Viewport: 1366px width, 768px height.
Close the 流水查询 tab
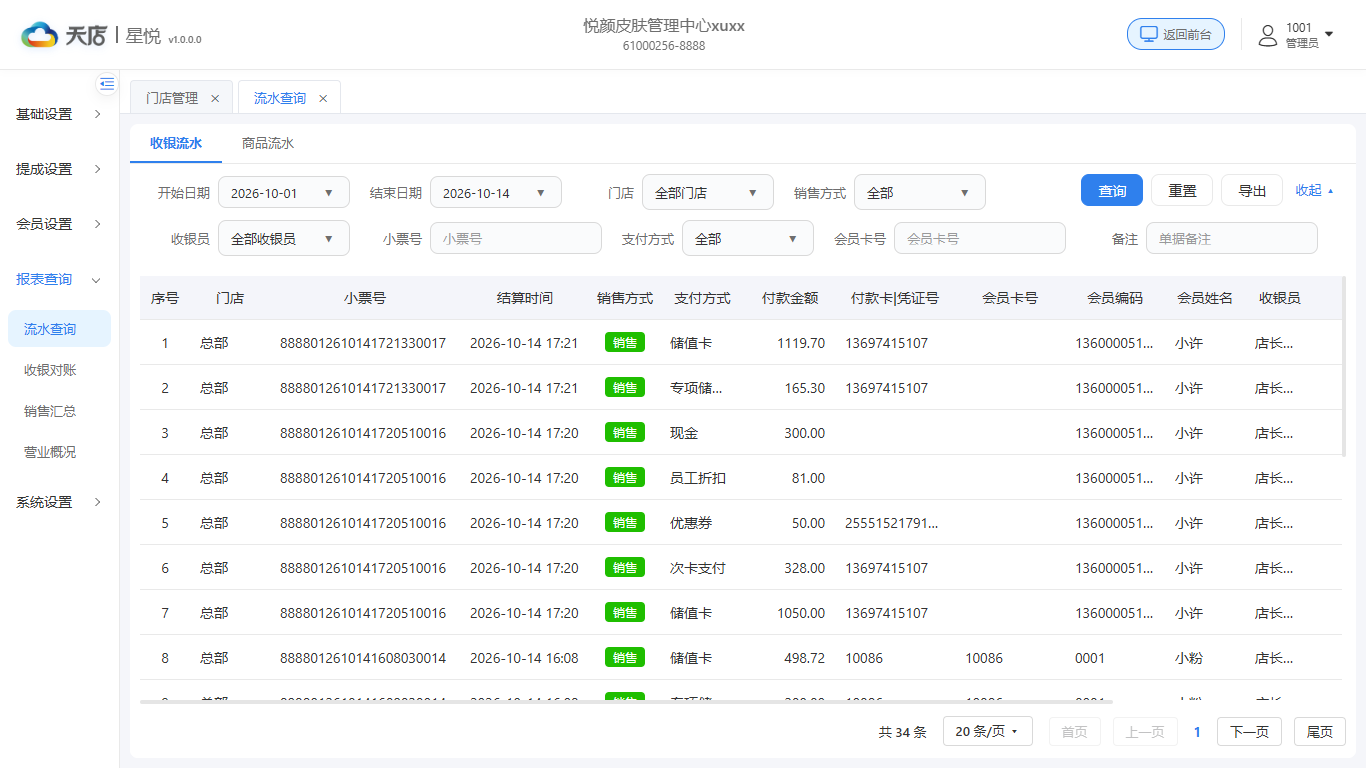pos(323,98)
